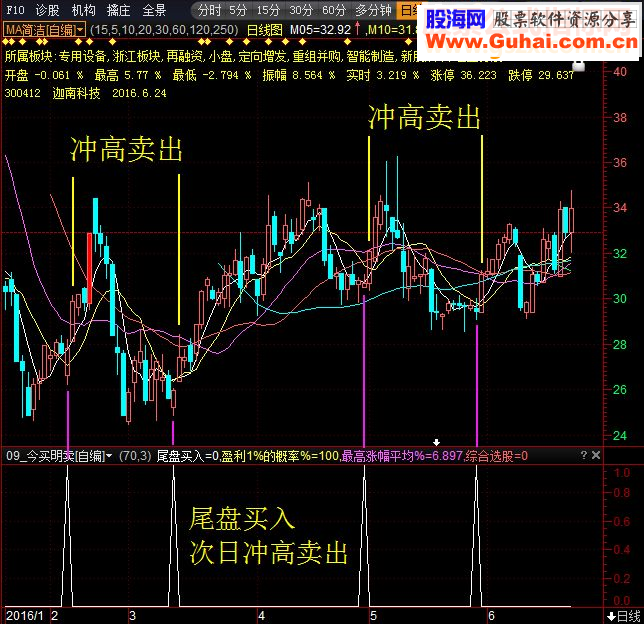This screenshot has height=624, width=644.
Task: Click the 再融资 sector name
Action: tap(184, 56)
